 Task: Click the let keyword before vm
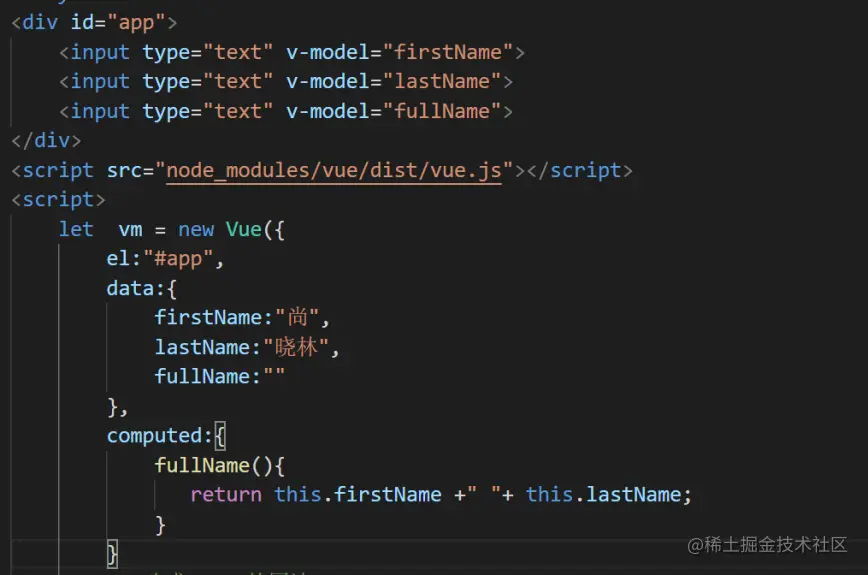click(76, 229)
